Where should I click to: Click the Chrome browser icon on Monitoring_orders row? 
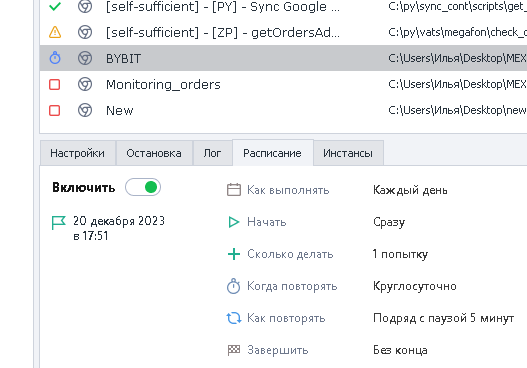pos(85,84)
